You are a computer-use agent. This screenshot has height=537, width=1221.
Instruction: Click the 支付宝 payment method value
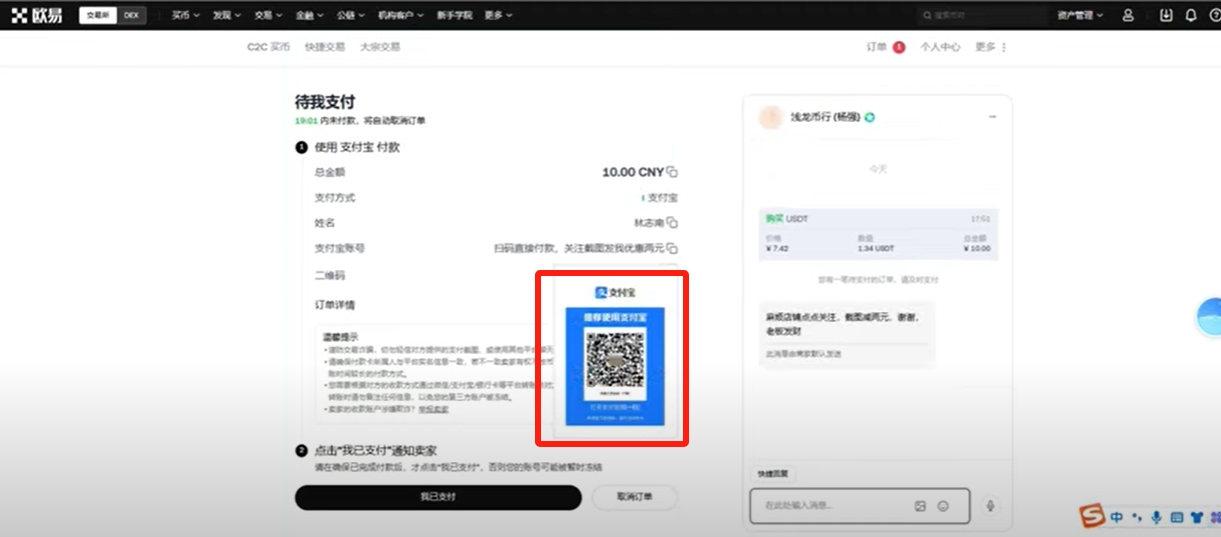(x=660, y=198)
